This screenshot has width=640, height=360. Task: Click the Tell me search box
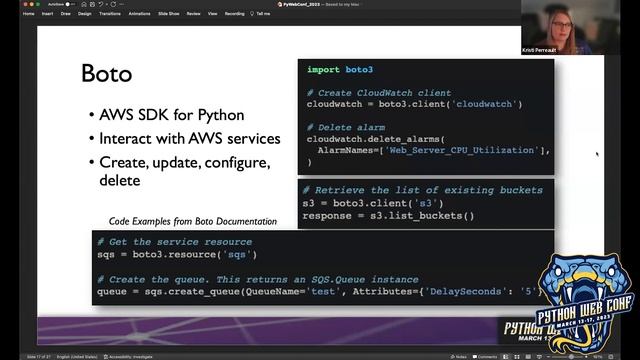(x=260, y=14)
